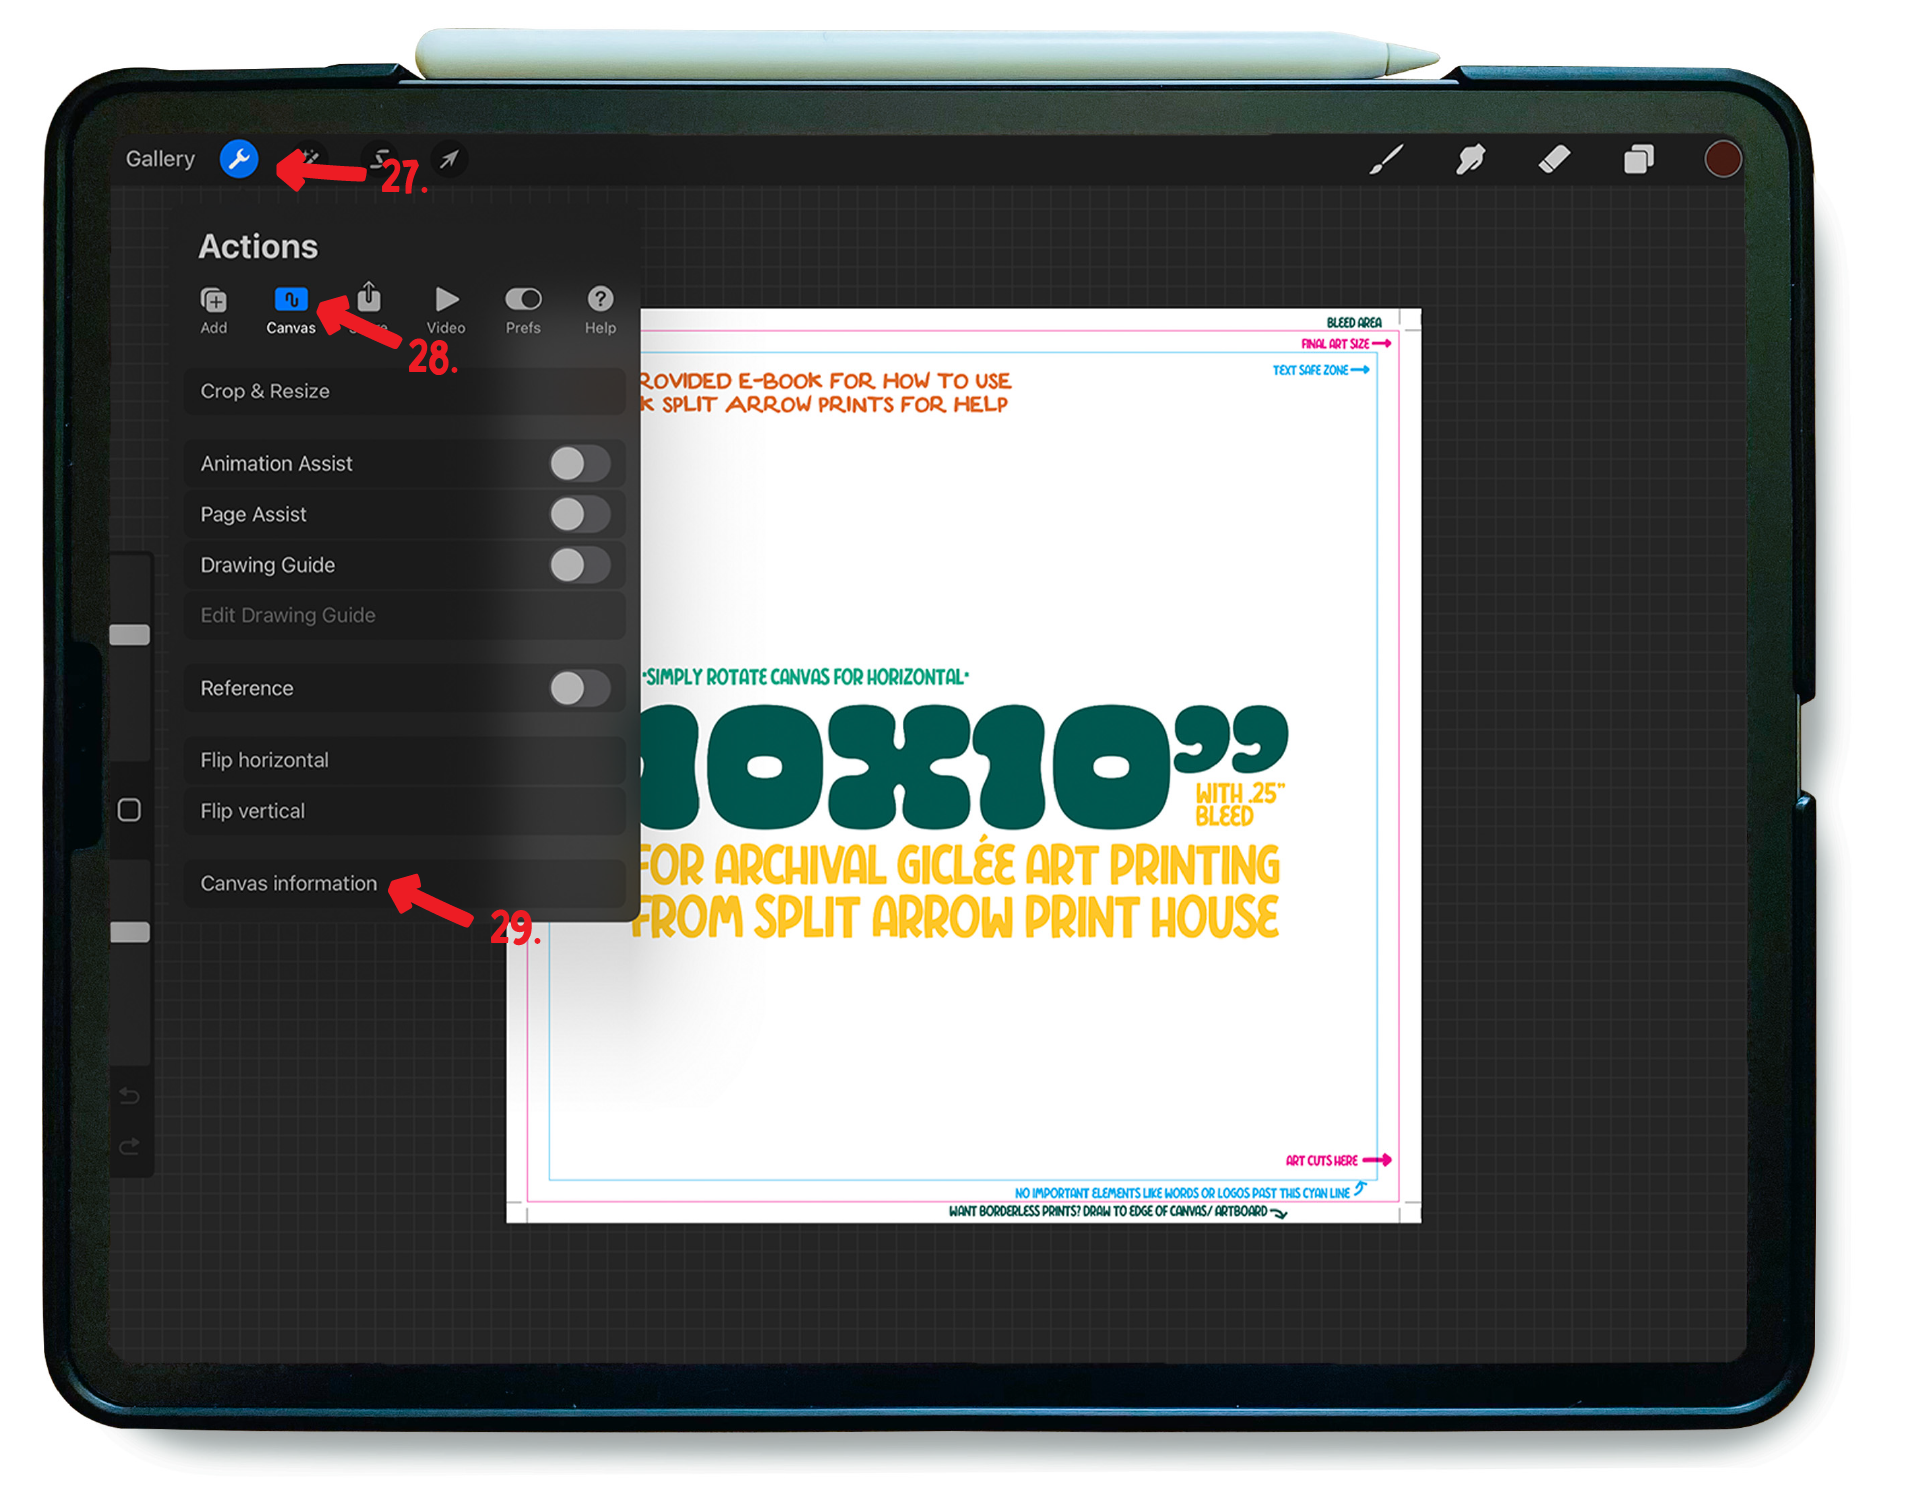
Task: Choose Flip horizontal
Action: 405,760
